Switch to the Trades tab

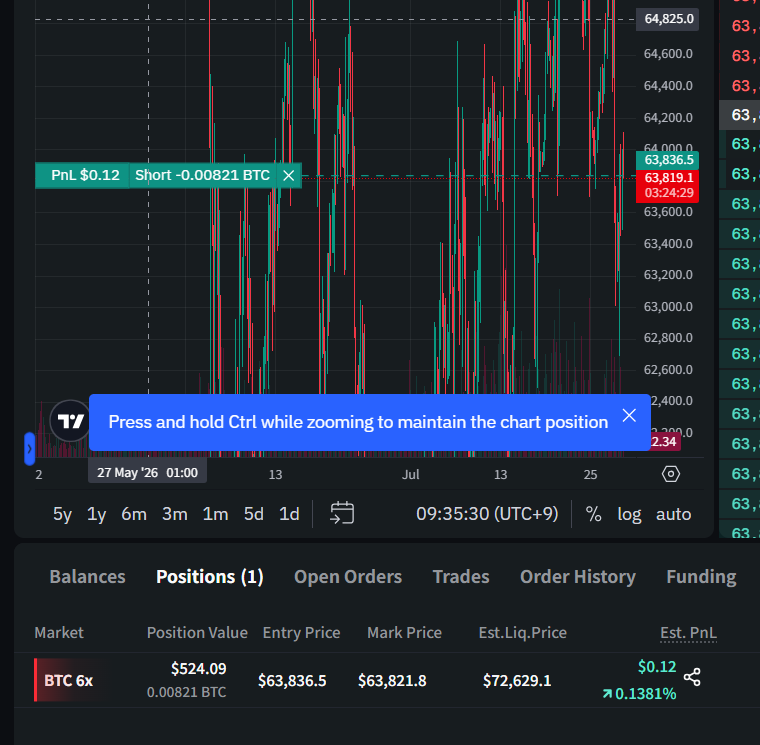click(x=461, y=577)
